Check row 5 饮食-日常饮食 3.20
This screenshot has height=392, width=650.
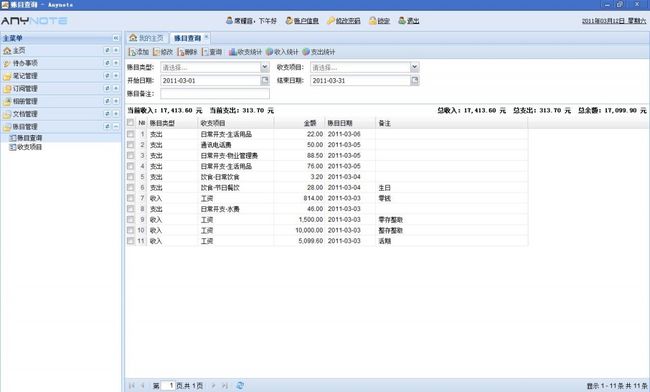[131, 177]
